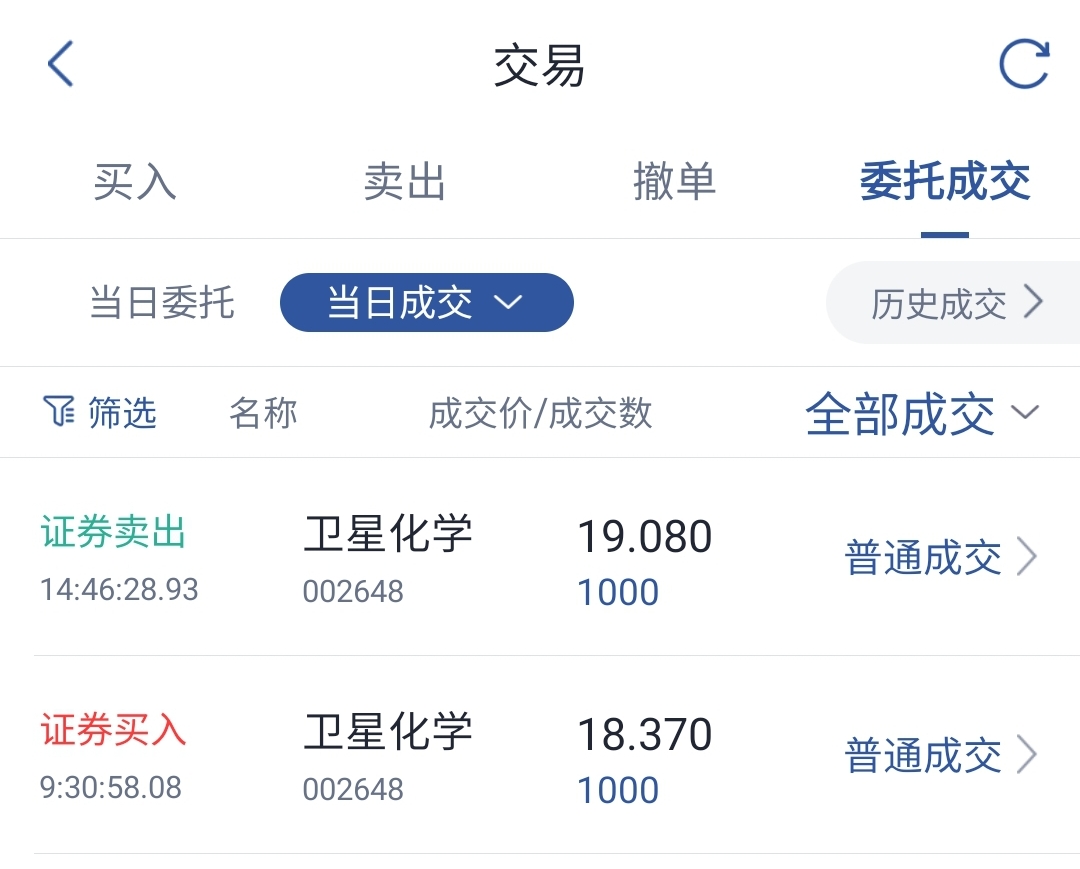Image resolution: width=1080 pixels, height=869 pixels.
Task: Select the 委托成交 tab
Action: coord(944,182)
